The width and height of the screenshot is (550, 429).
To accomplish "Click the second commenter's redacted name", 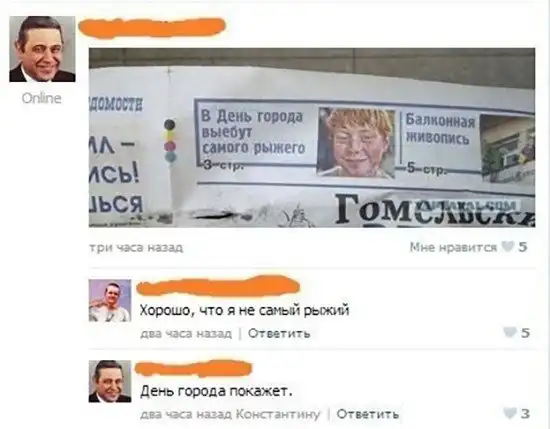I will [x=194, y=368].
